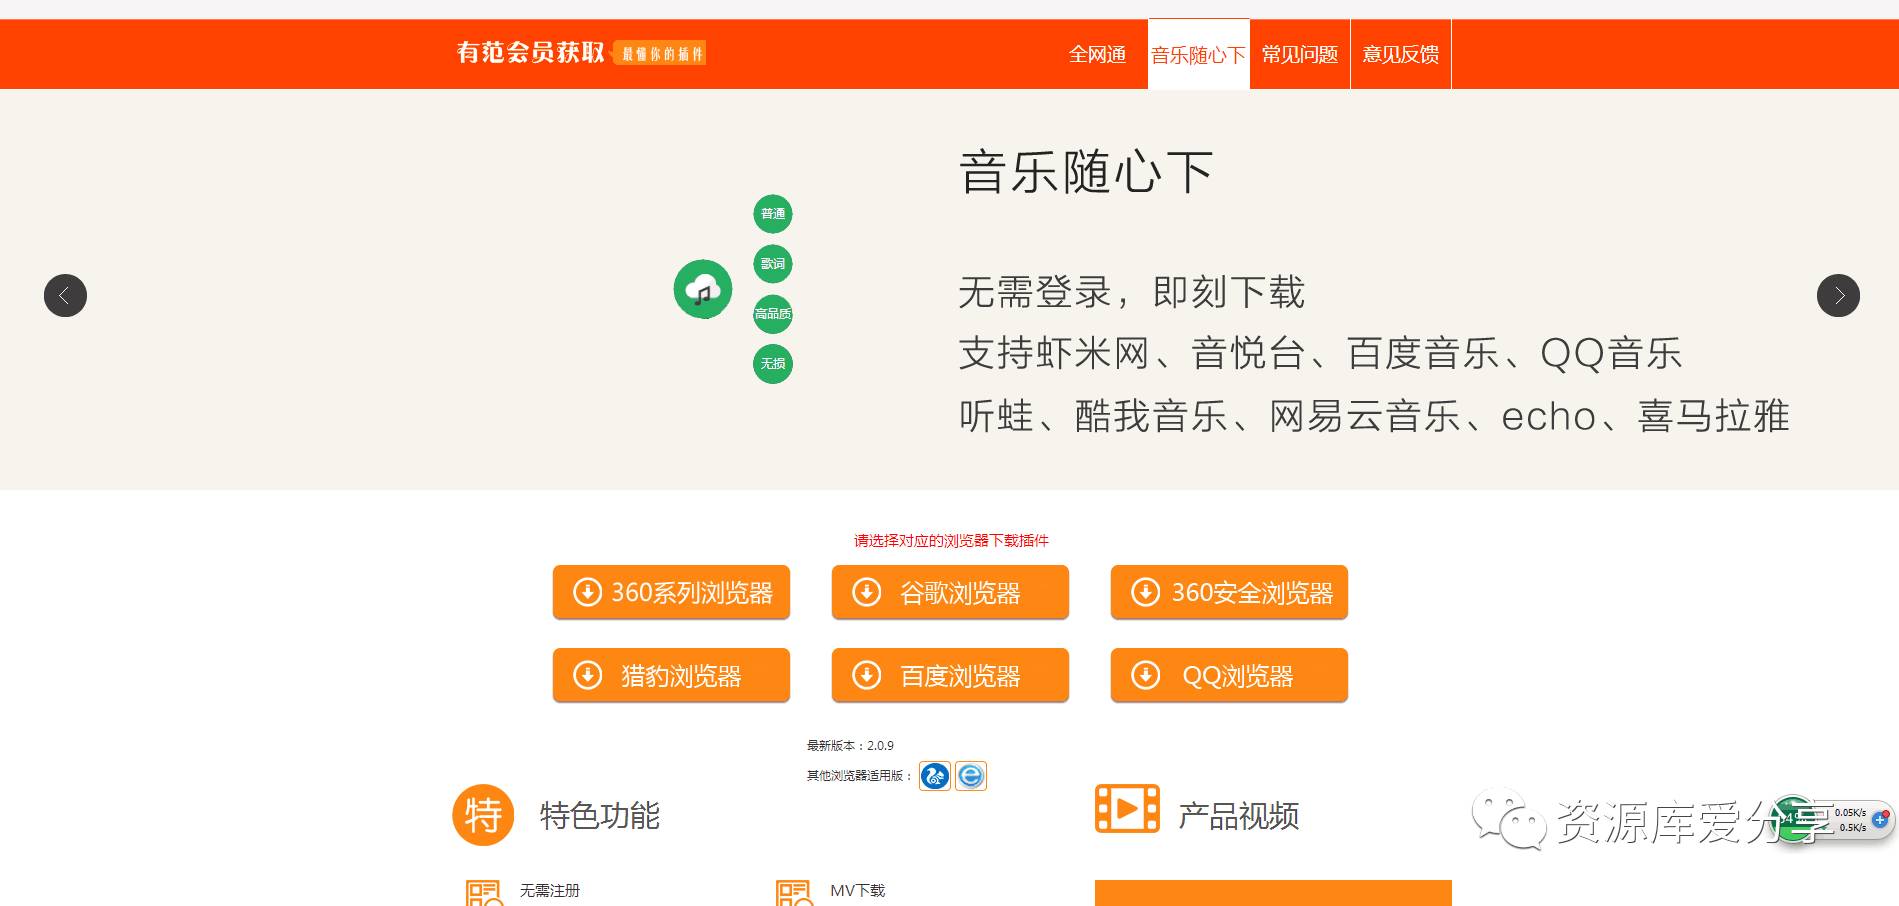The height and width of the screenshot is (906, 1899).
Task: Click the 无需注册 feature label
Action: pyautogui.click(x=550, y=890)
